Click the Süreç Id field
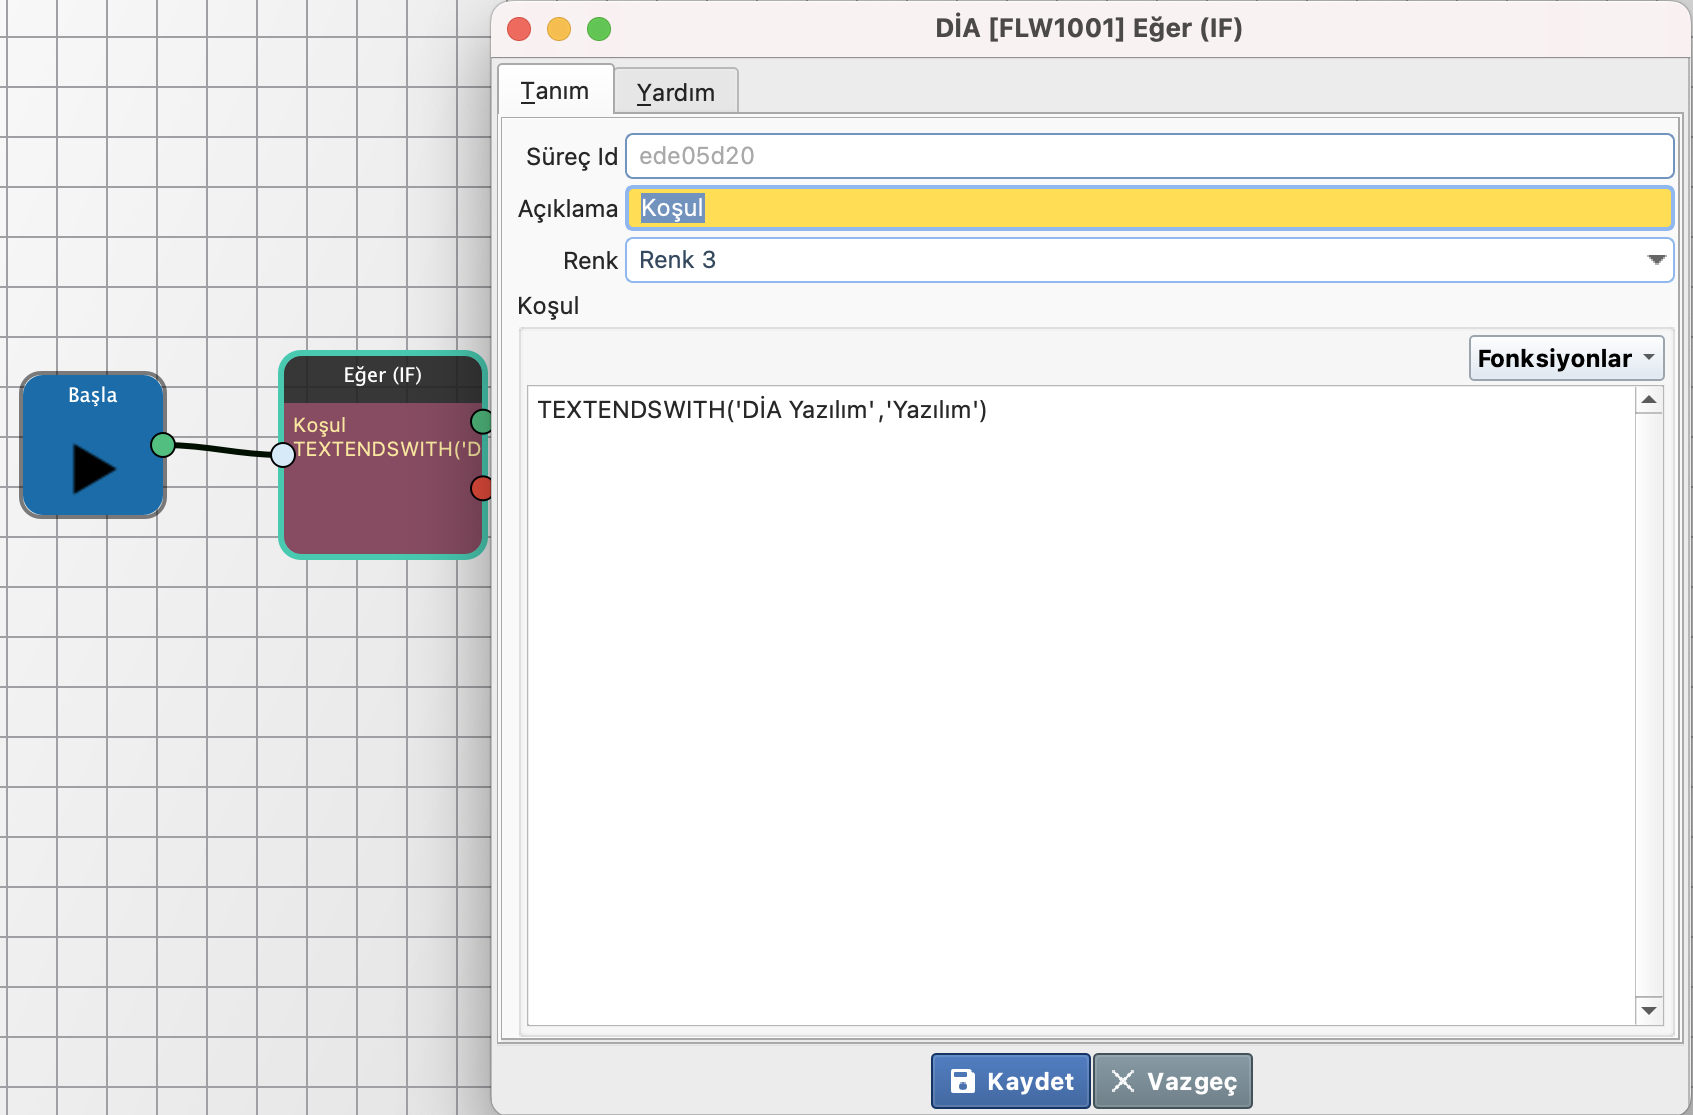This screenshot has width=1693, height=1115. pos(1148,156)
